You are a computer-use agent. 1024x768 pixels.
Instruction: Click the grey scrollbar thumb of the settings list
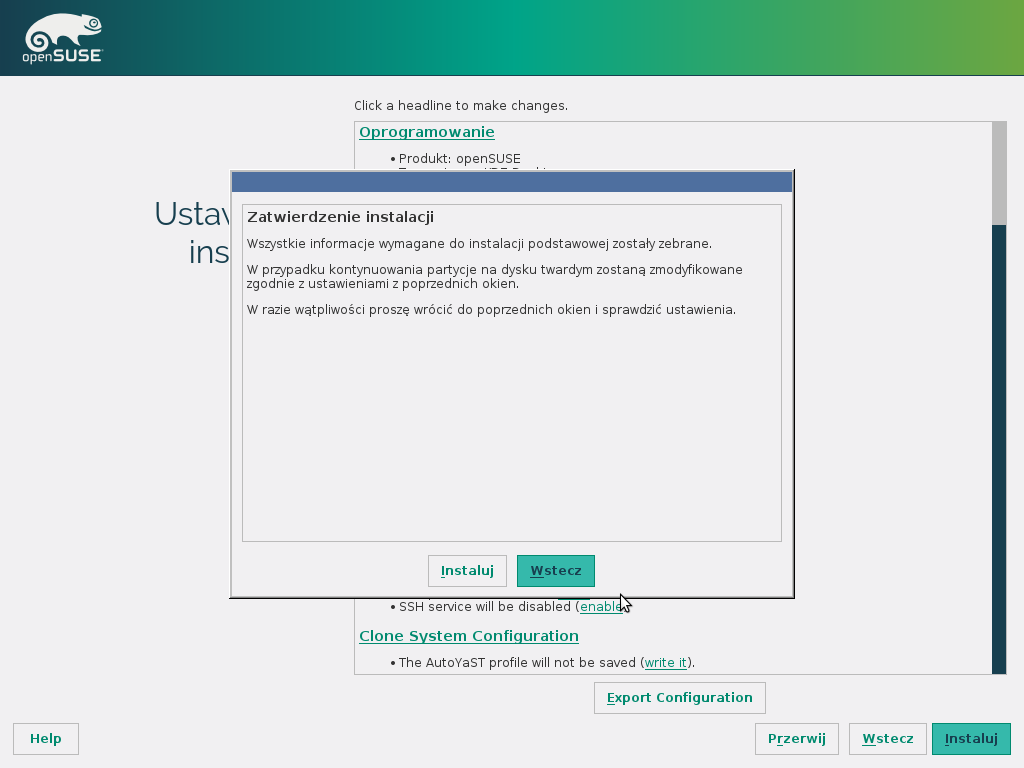coord(998,173)
